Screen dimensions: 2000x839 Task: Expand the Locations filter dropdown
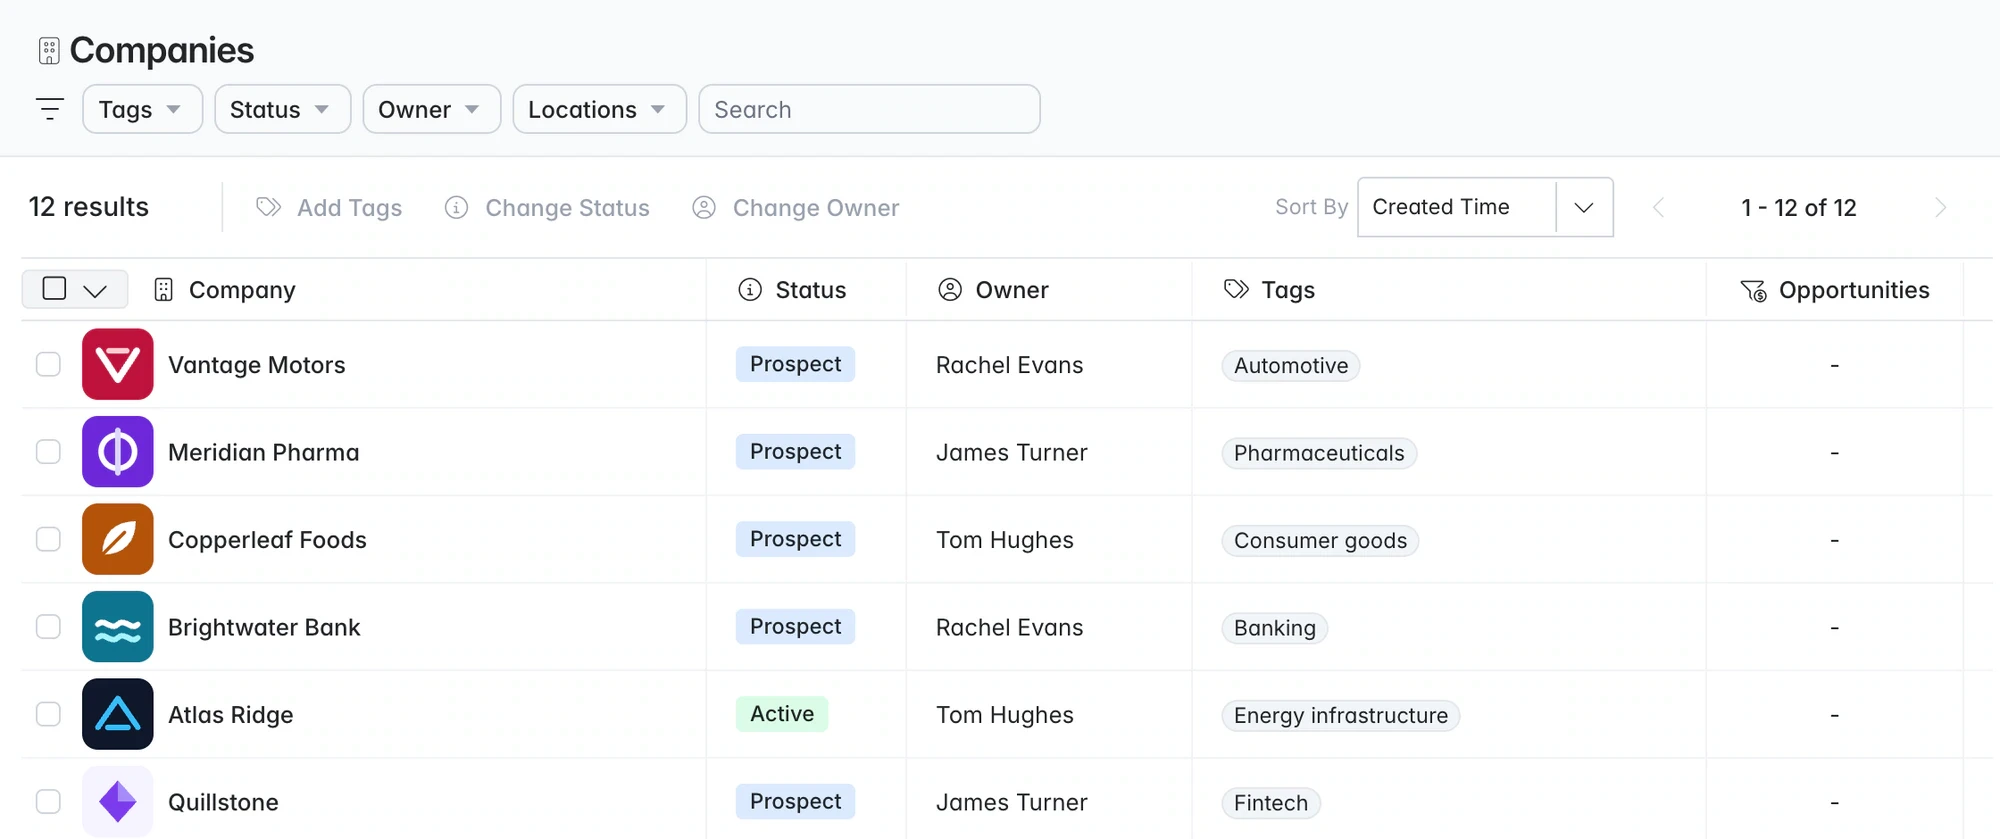(600, 109)
